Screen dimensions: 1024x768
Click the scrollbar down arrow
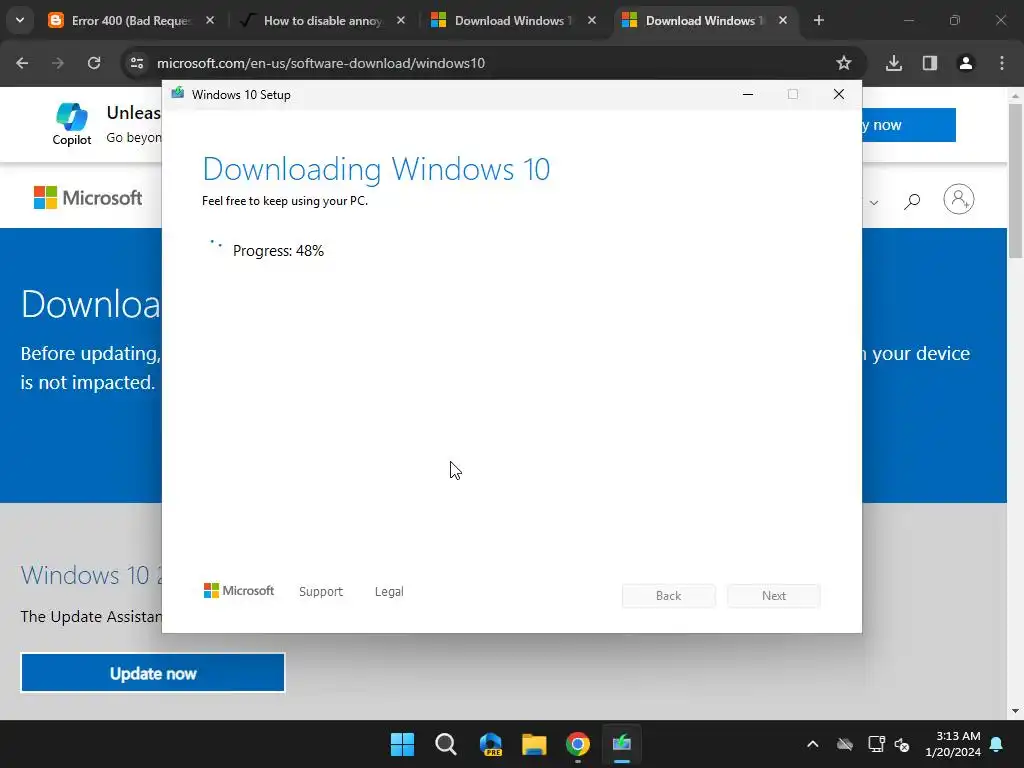(x=1016, y=711)
